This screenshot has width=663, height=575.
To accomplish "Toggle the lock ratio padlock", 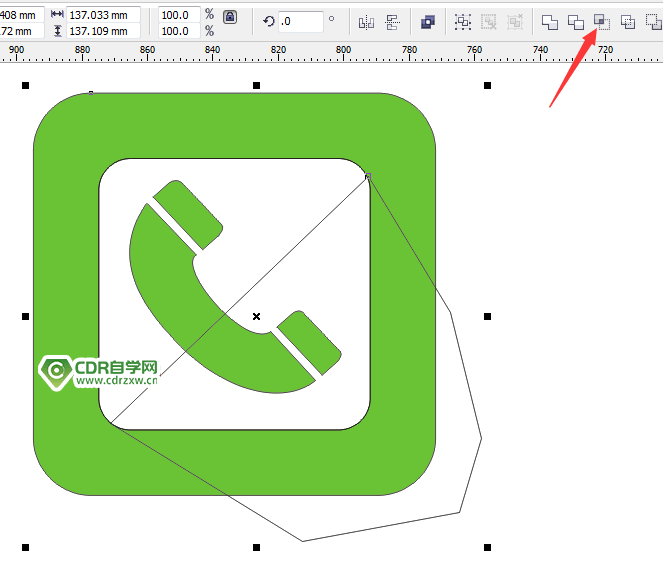I will [230, 17].
